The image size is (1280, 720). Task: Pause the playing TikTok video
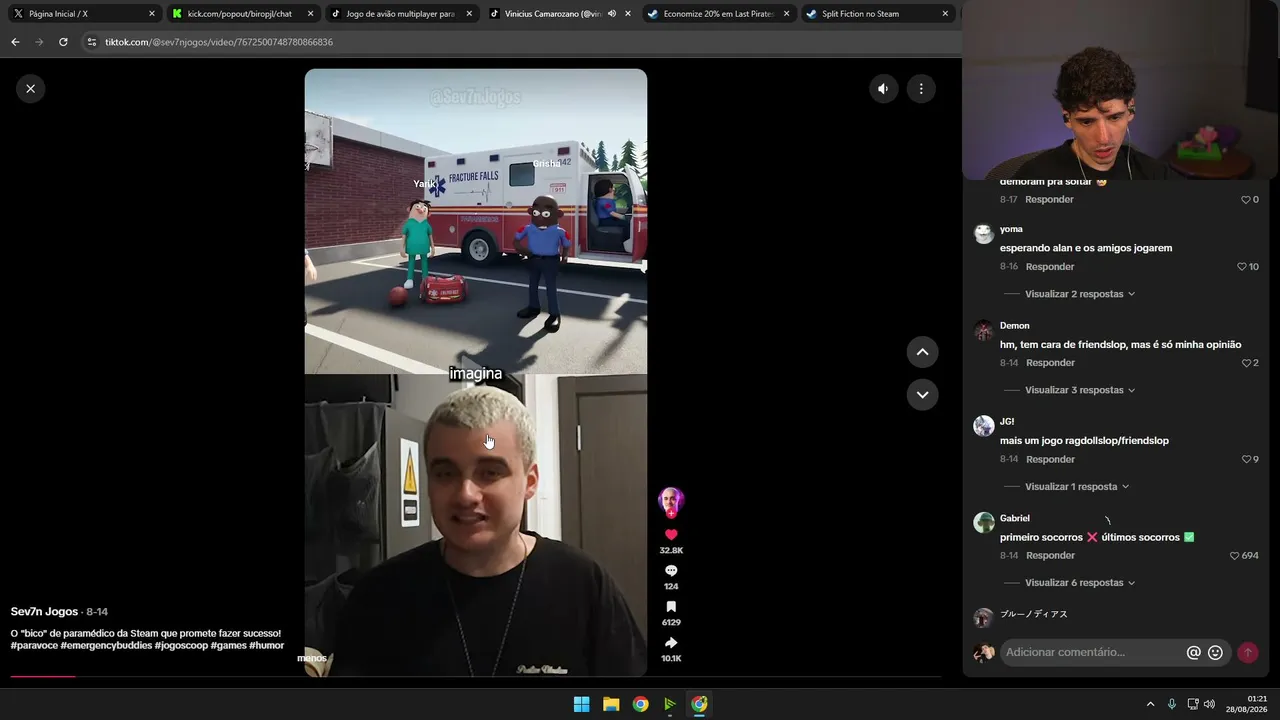click(476, 372)
